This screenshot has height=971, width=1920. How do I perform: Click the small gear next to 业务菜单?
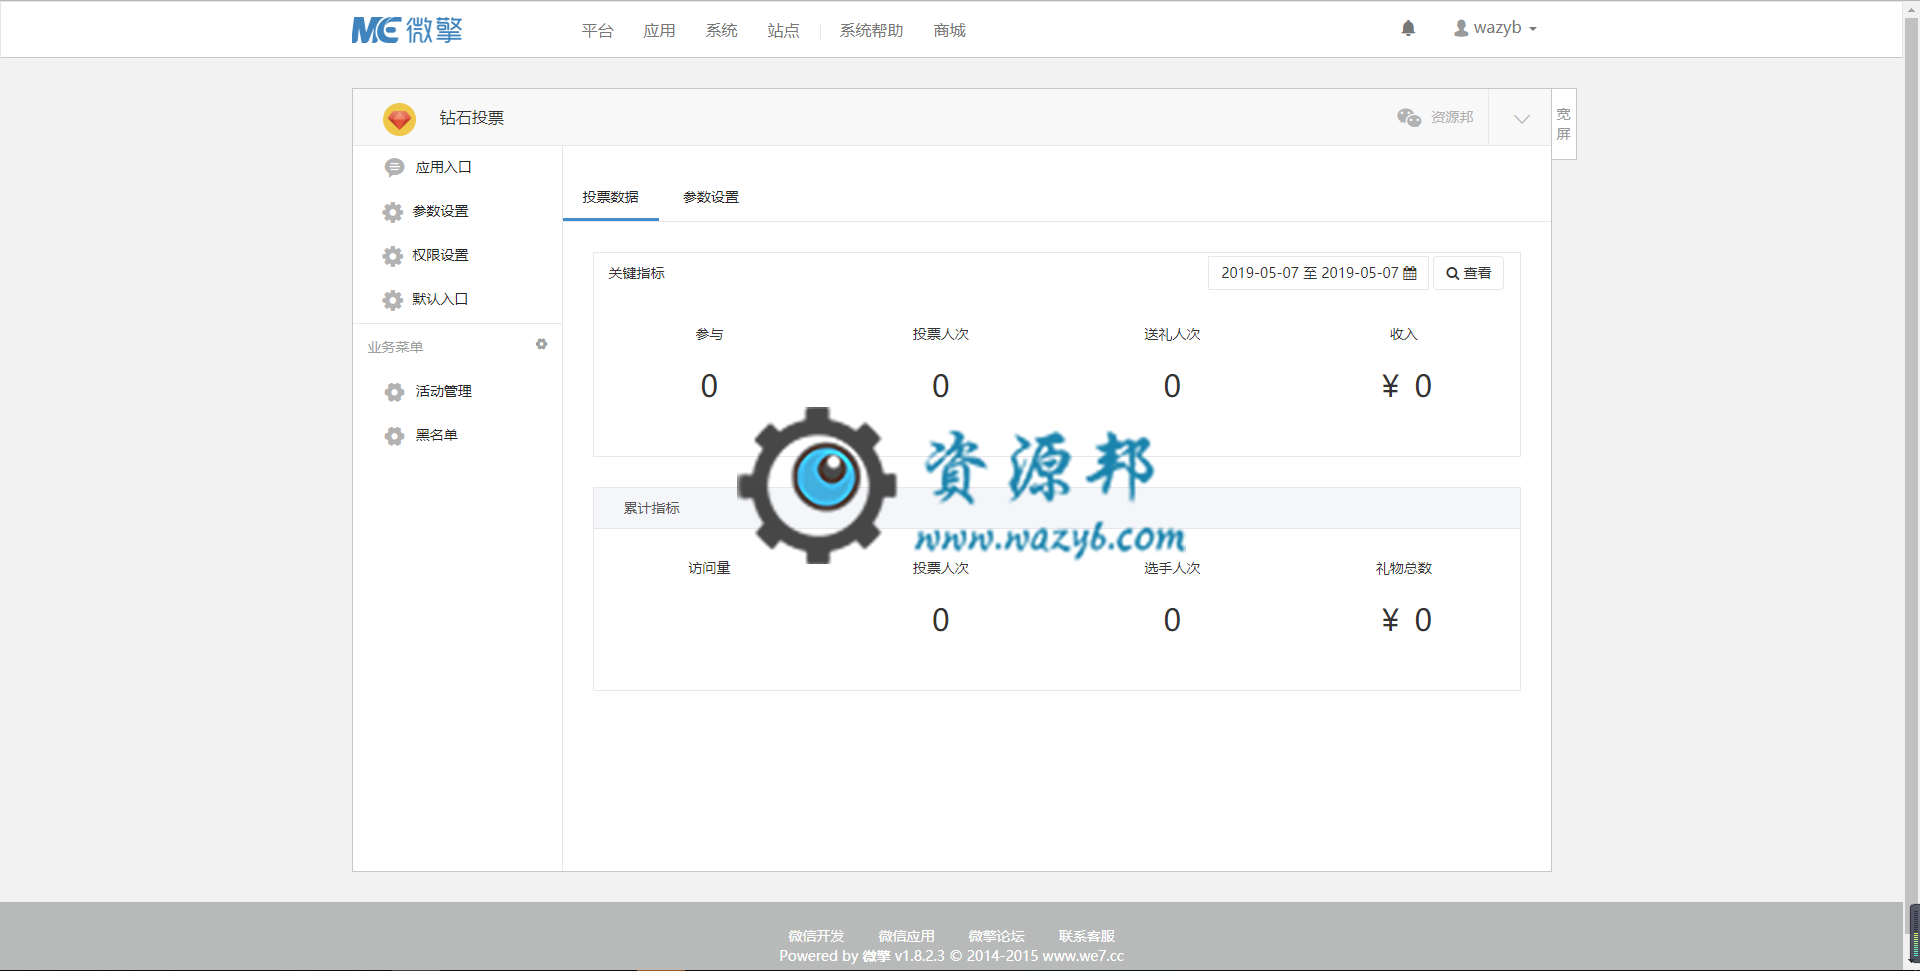coord(541,344)
